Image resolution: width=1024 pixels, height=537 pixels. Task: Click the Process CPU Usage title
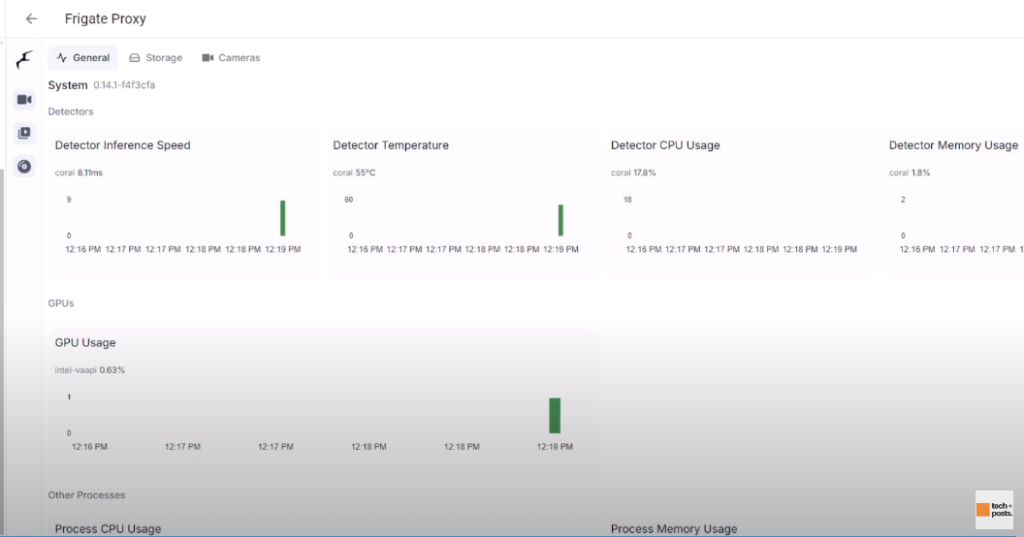108,529
